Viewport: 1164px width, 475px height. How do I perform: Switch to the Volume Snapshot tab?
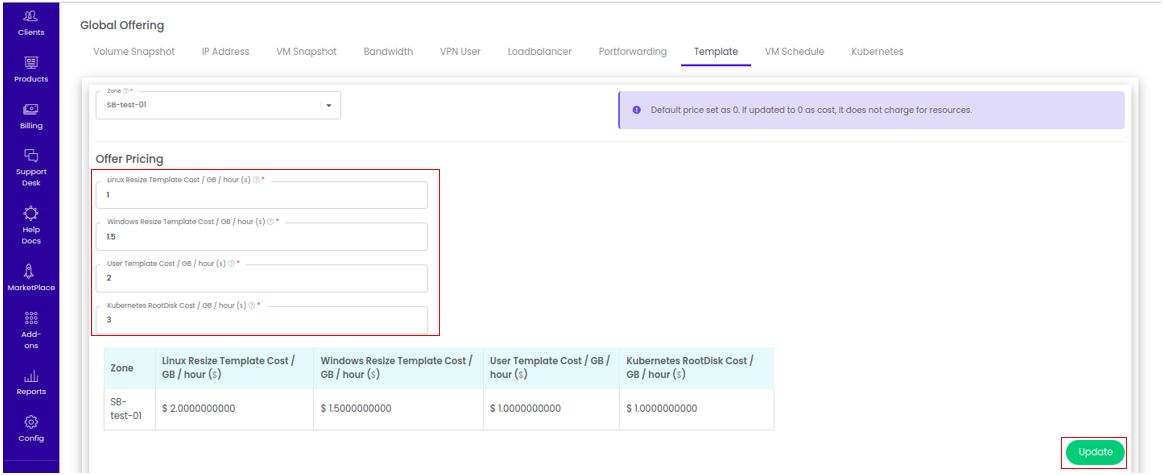(x=134, y=52)
